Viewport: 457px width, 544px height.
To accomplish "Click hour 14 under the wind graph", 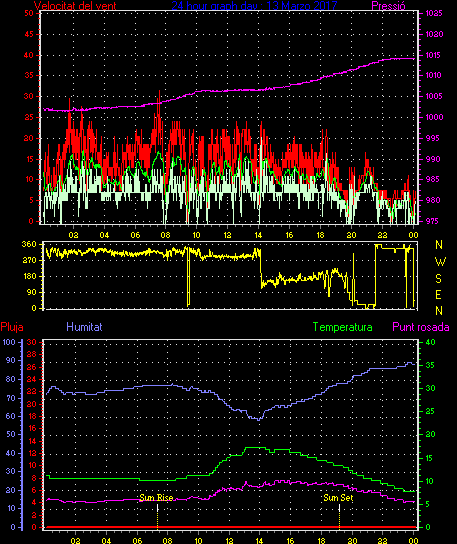I will click(x=258, y=235).
